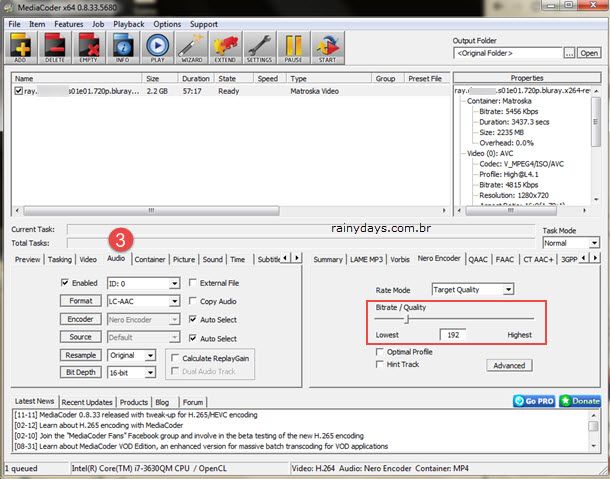The image size is (610, 479).
Task: Switch to the QAAC encoder tab
Action: click(x=478, y=260)
